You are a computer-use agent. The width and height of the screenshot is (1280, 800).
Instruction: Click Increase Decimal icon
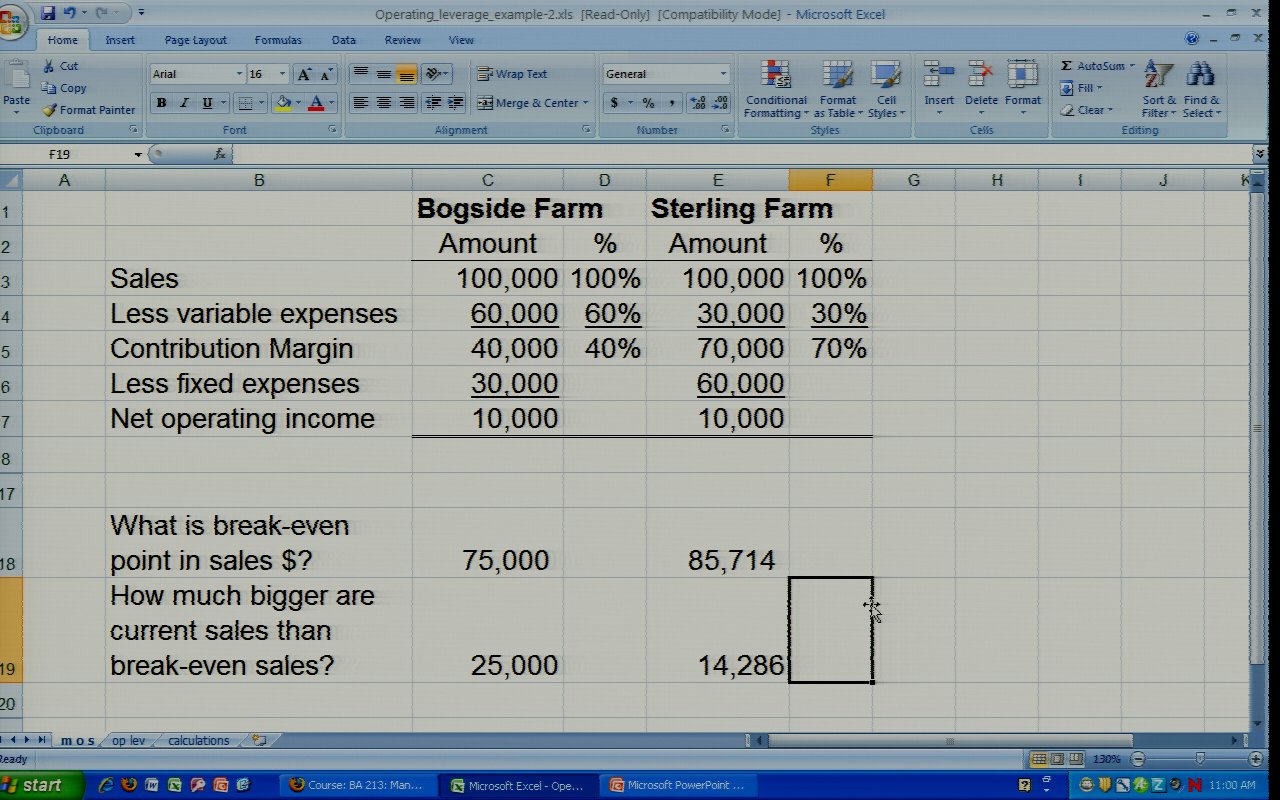click(x=697, y=103)
